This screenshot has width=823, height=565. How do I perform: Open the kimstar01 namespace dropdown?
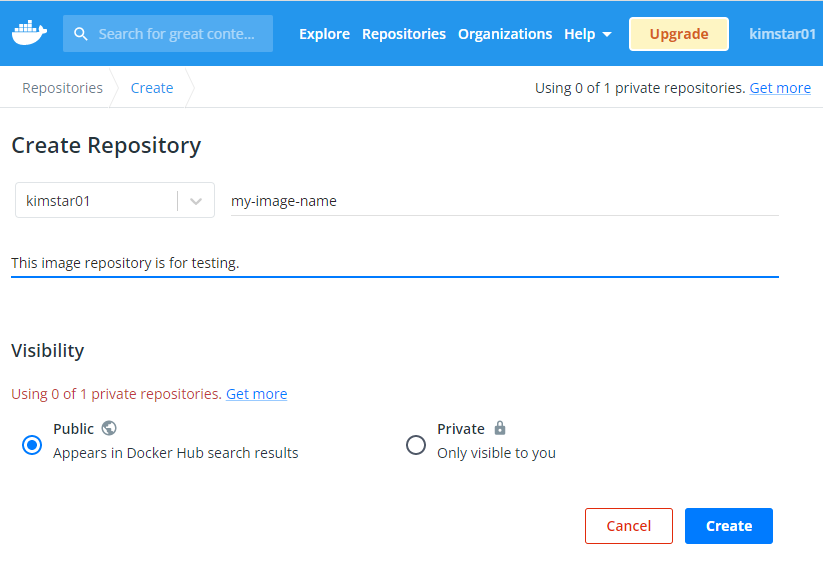tap(115, 200)
